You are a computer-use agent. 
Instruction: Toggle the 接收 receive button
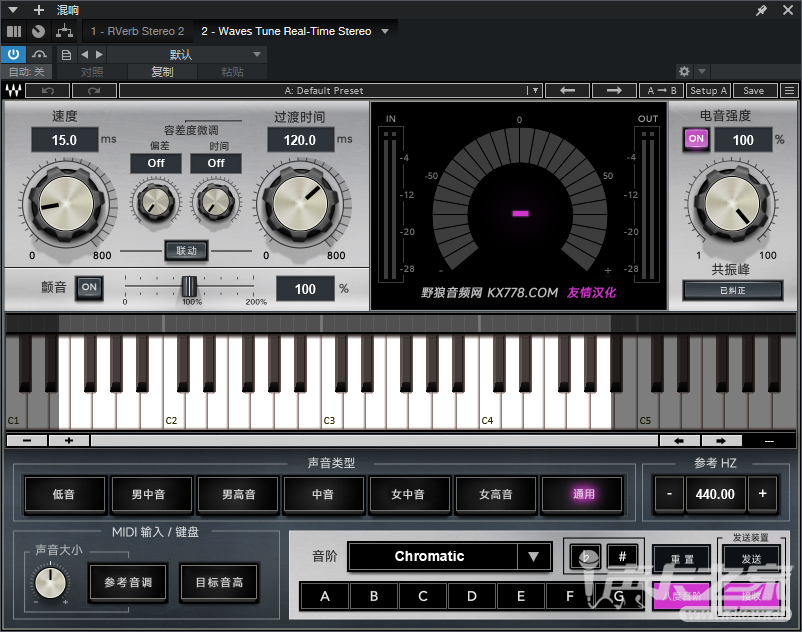click(x=751, y=596)
